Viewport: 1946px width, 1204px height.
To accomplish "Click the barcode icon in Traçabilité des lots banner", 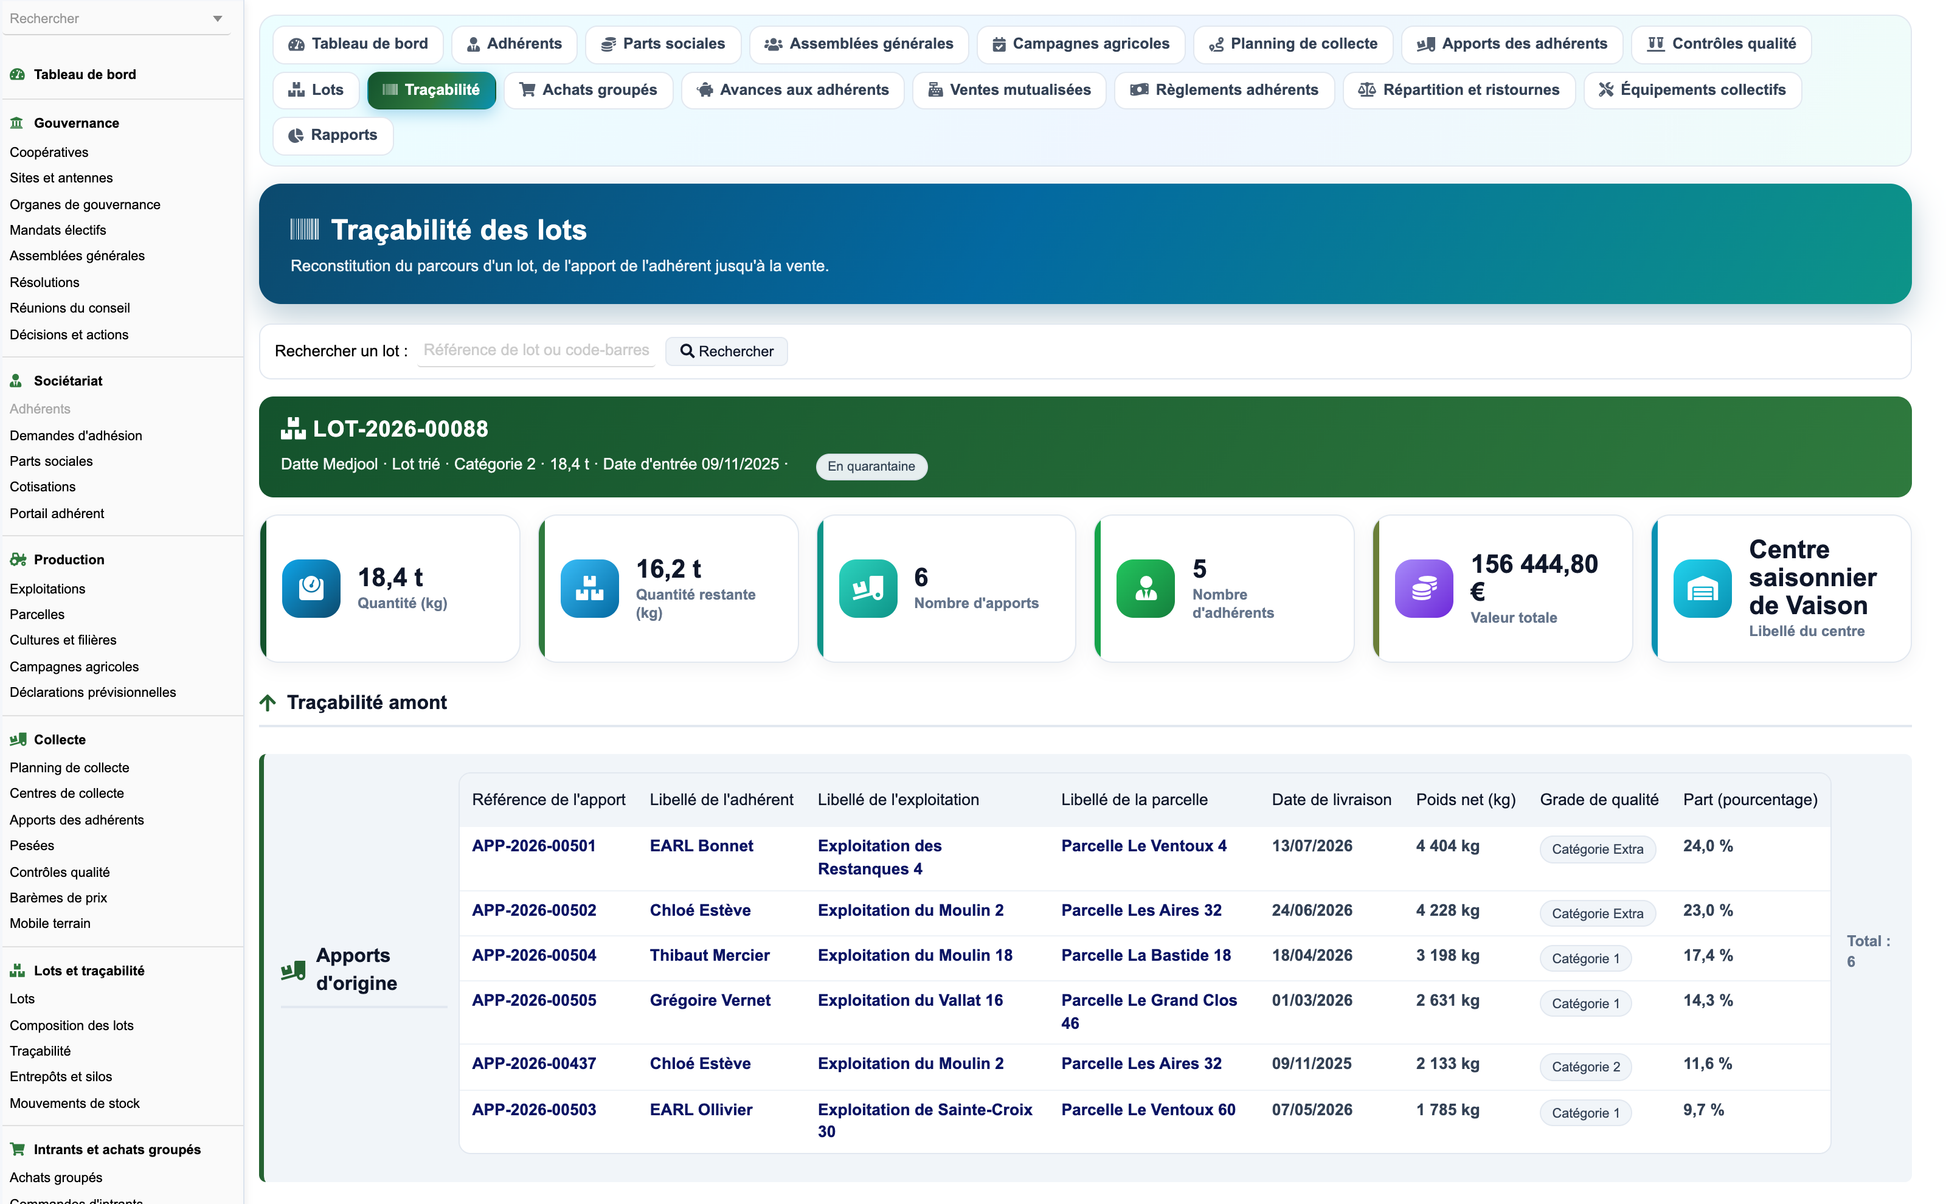I will (305, 230).
